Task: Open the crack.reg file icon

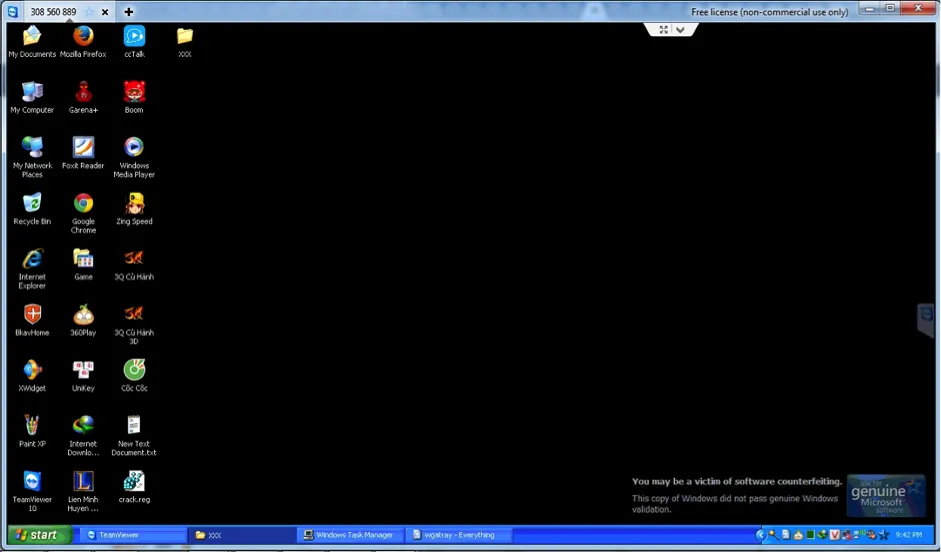Action: [x=134, y=482]
